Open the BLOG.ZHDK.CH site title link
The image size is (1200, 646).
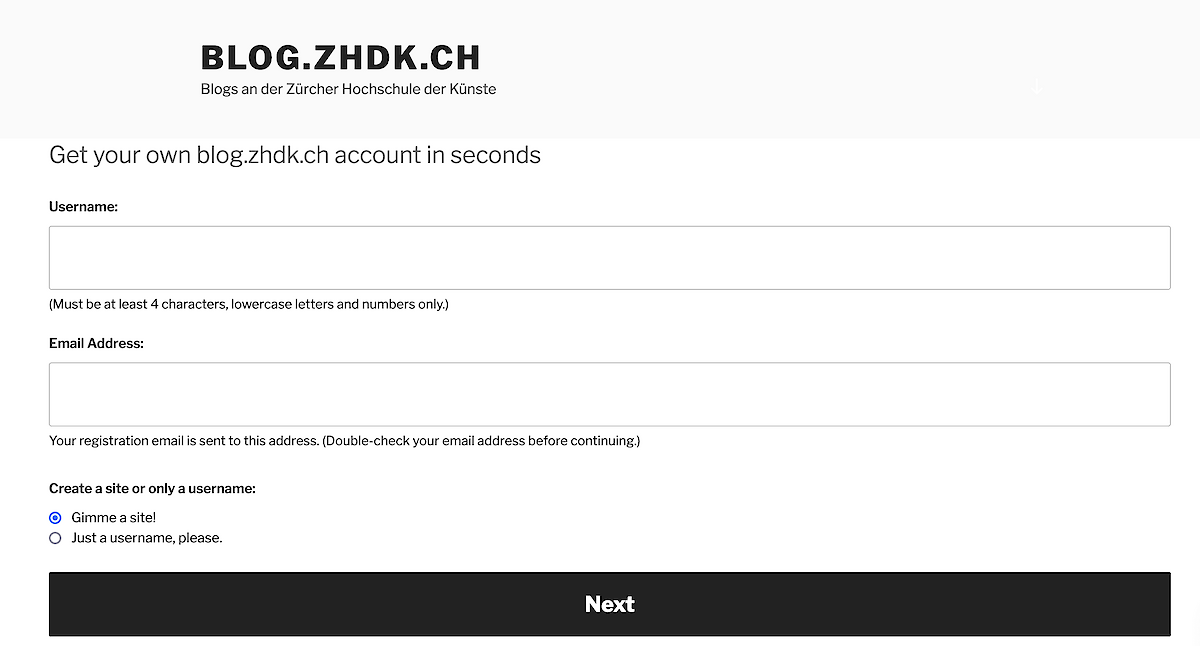tap(340, 57)
